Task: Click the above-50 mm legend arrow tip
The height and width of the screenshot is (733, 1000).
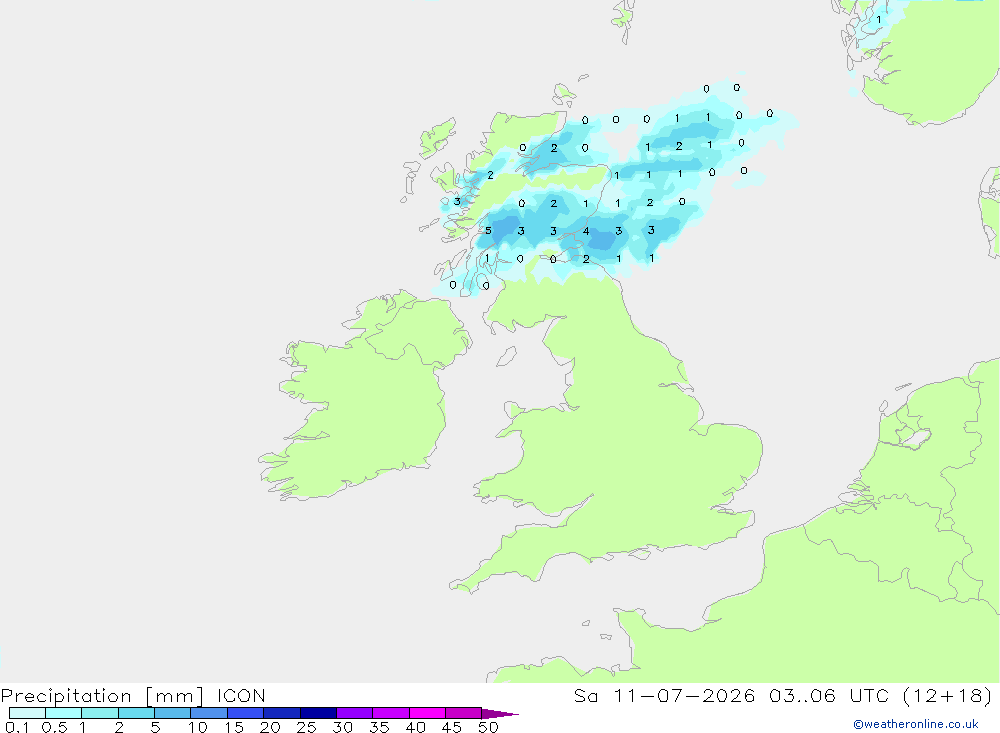Action: [x=500, y=713]
